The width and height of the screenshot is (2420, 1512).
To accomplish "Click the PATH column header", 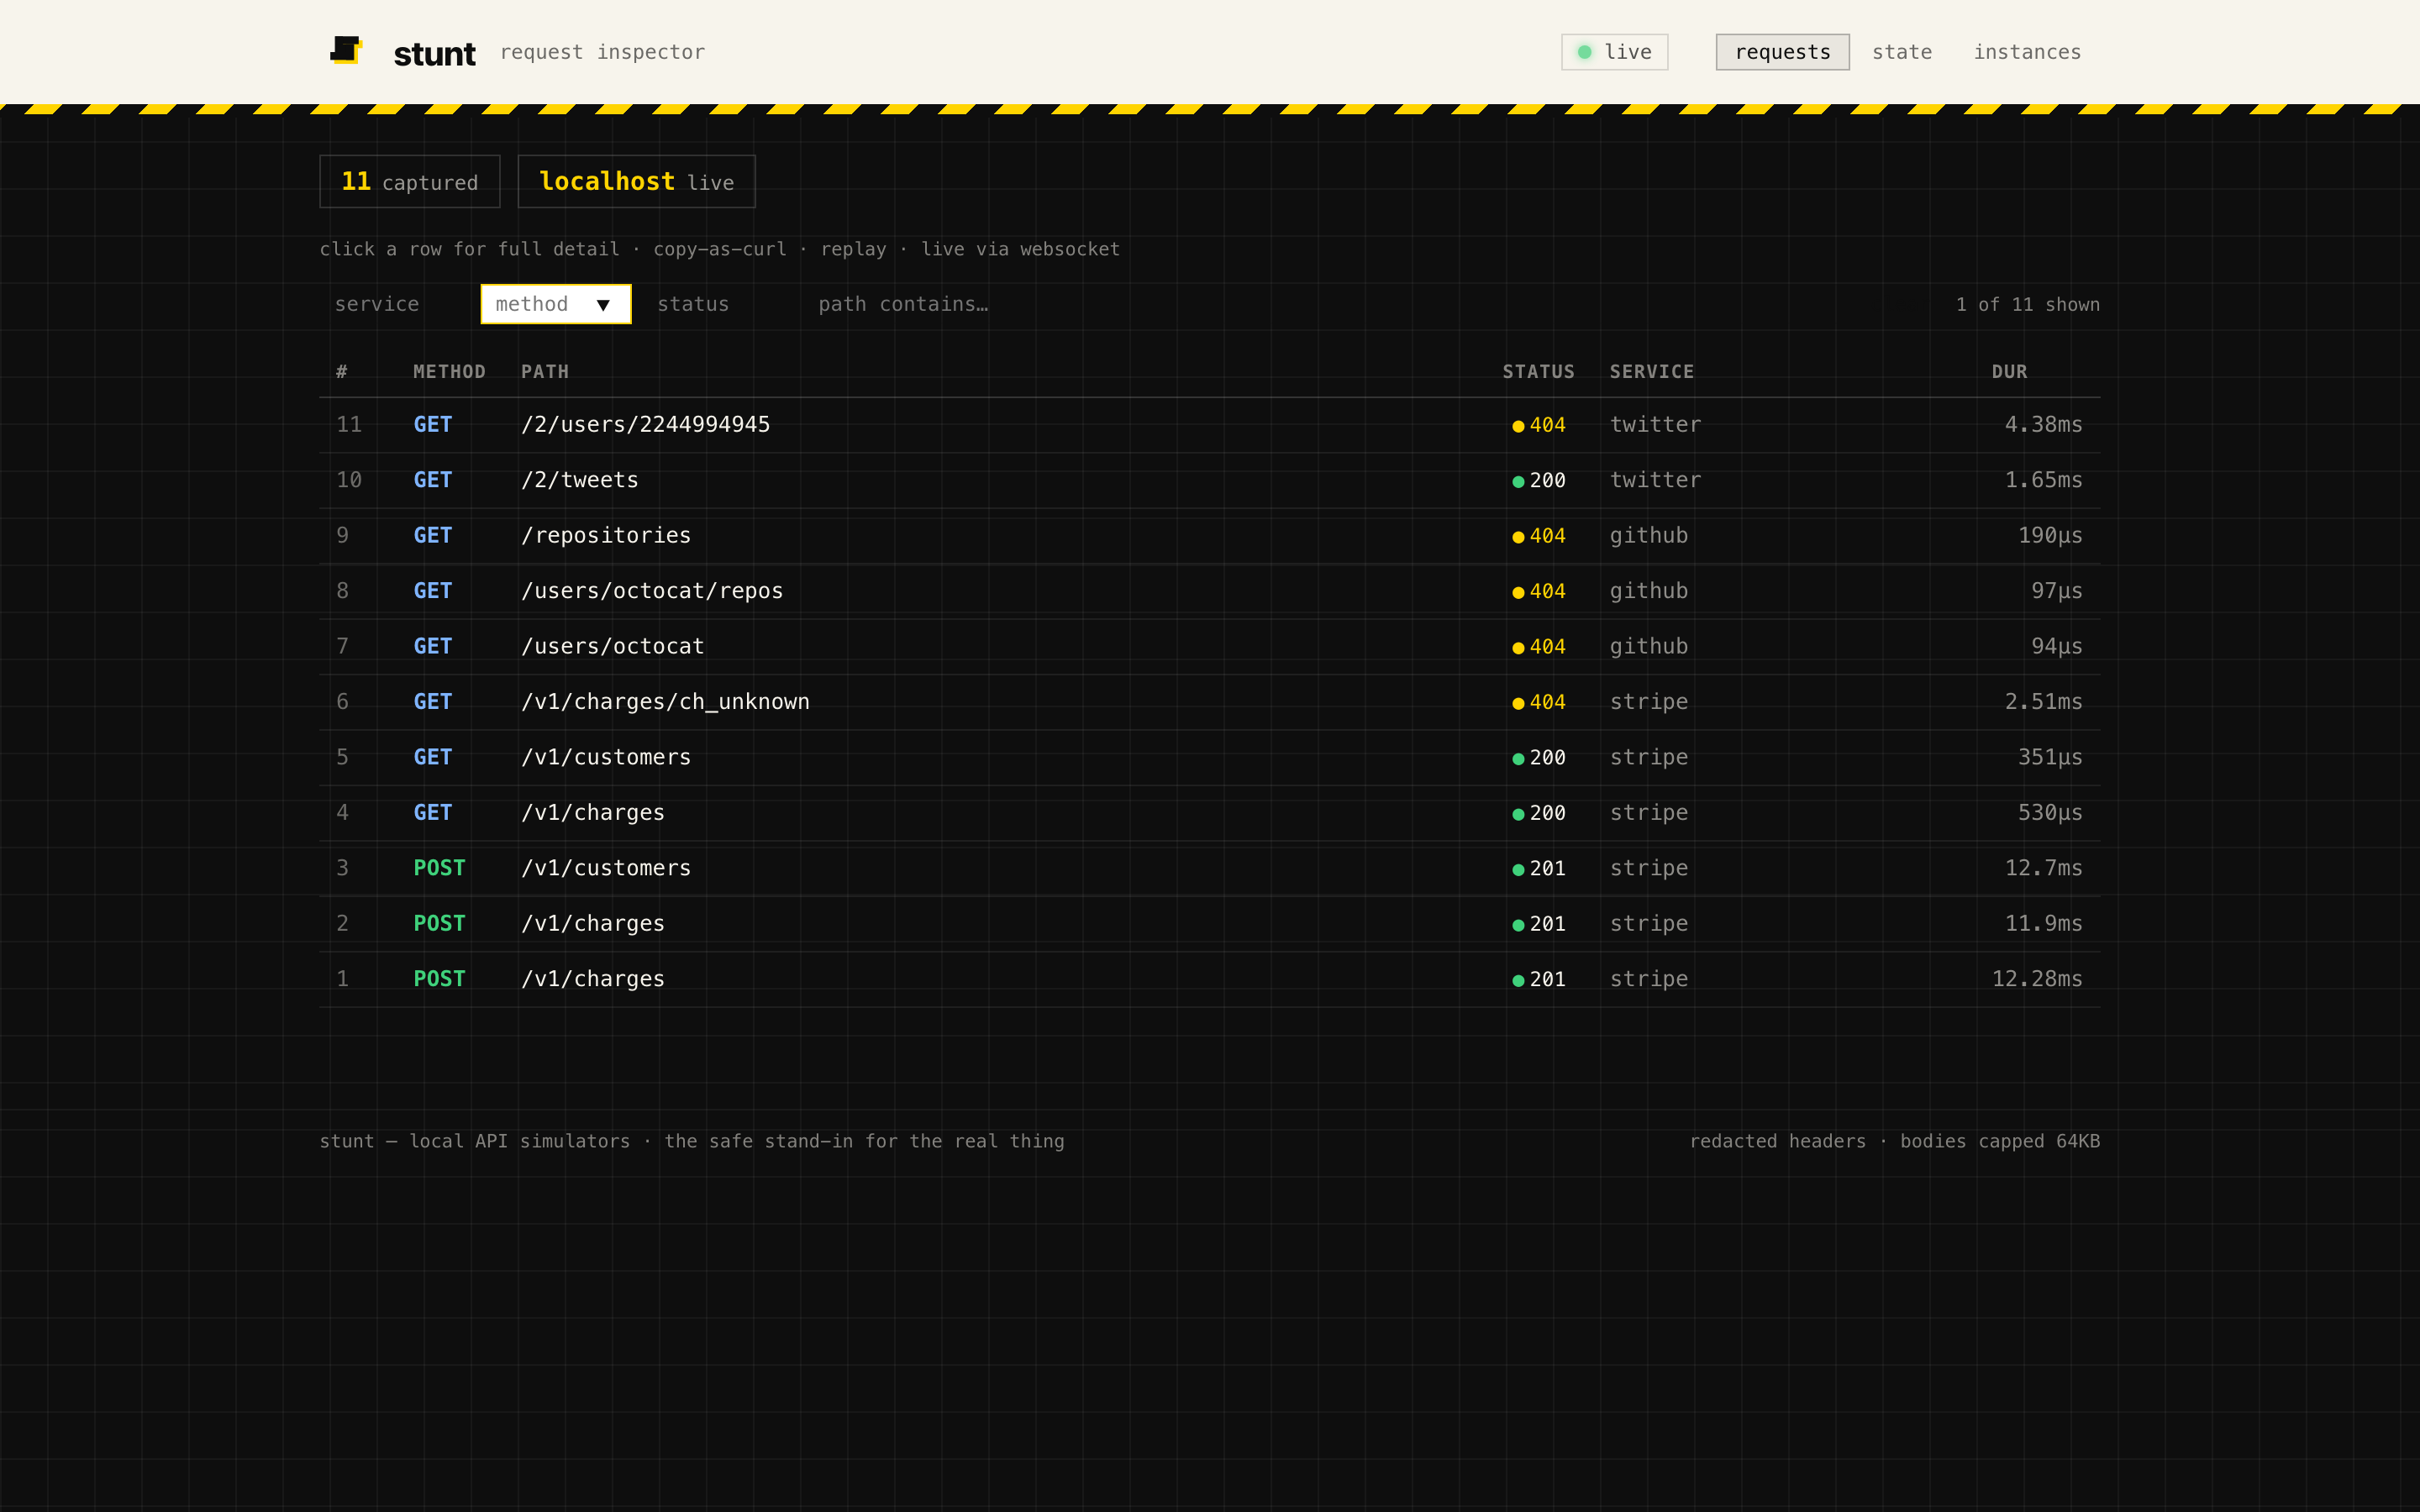I will [545, 372].
